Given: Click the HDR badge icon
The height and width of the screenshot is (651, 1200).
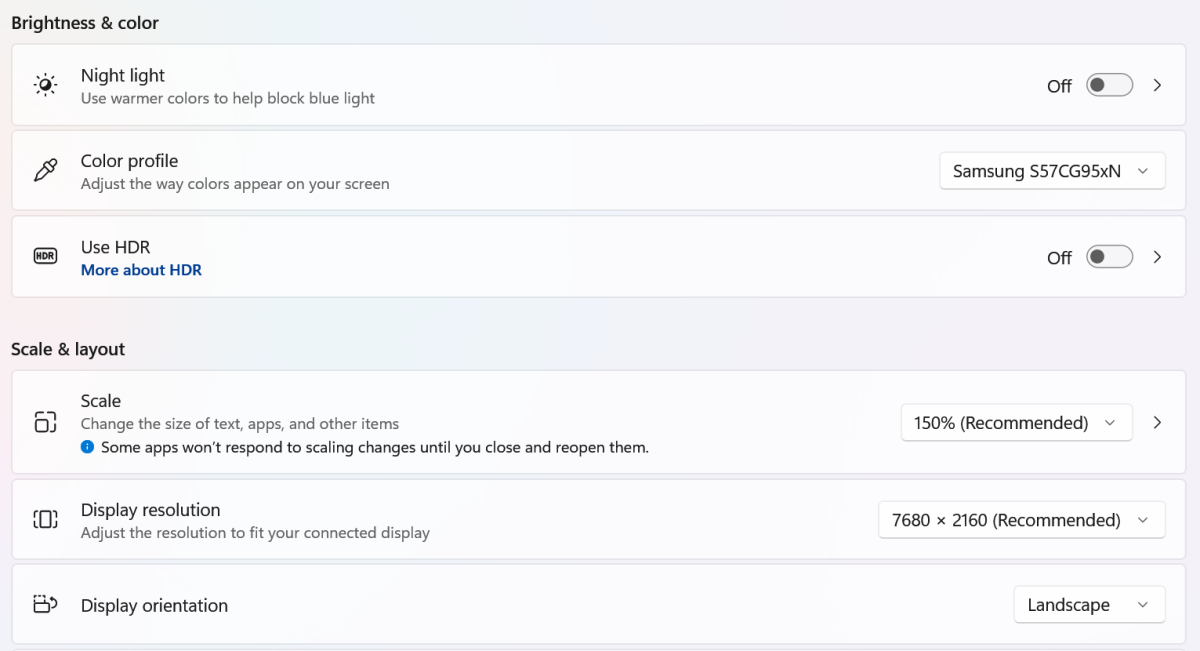Looking at the screenshot, I should (45, 256).
